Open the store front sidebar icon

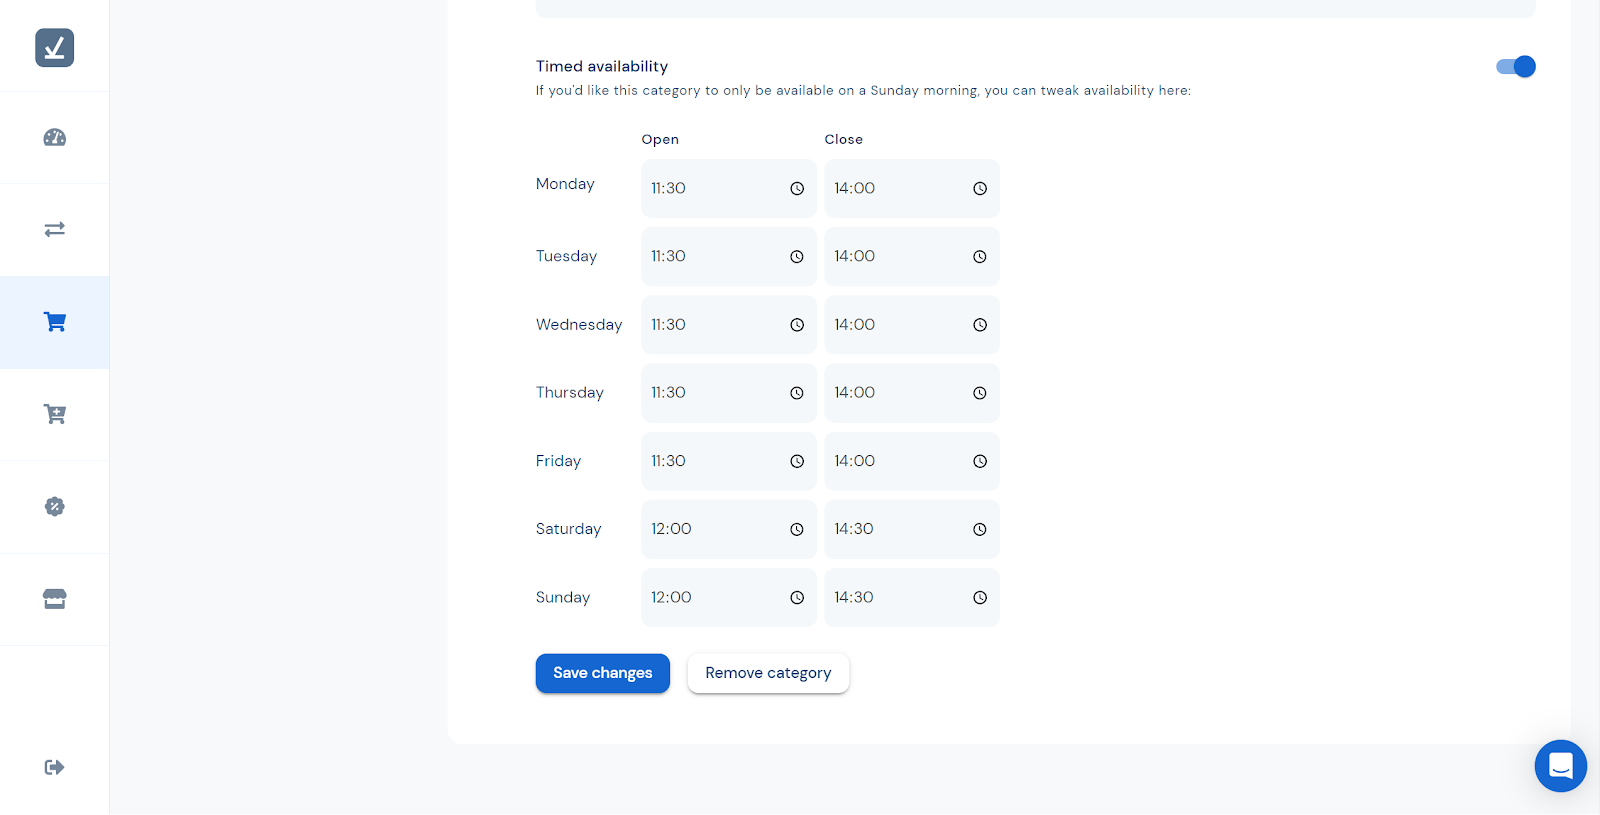point(54,598)
